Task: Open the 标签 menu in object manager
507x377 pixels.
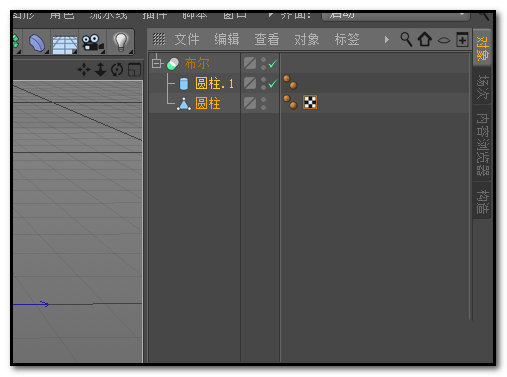Action: click(x=347, y=39)
